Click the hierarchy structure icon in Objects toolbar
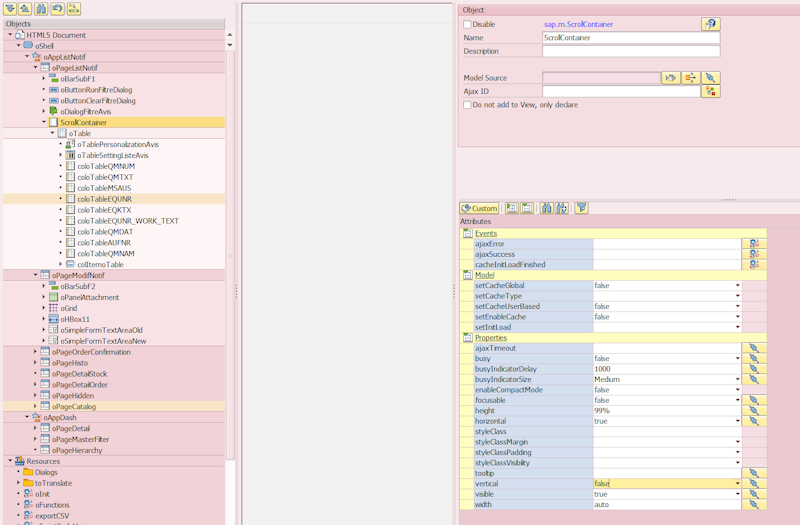Screen dimensions: 800x525 point(74,9)
